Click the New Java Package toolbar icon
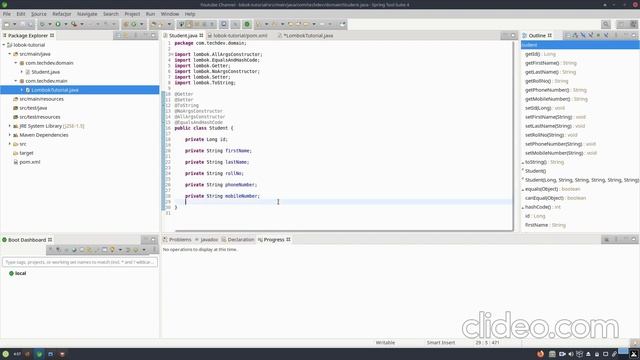The width and height of the screenshot is (640, 360). (x=126, y=24)
